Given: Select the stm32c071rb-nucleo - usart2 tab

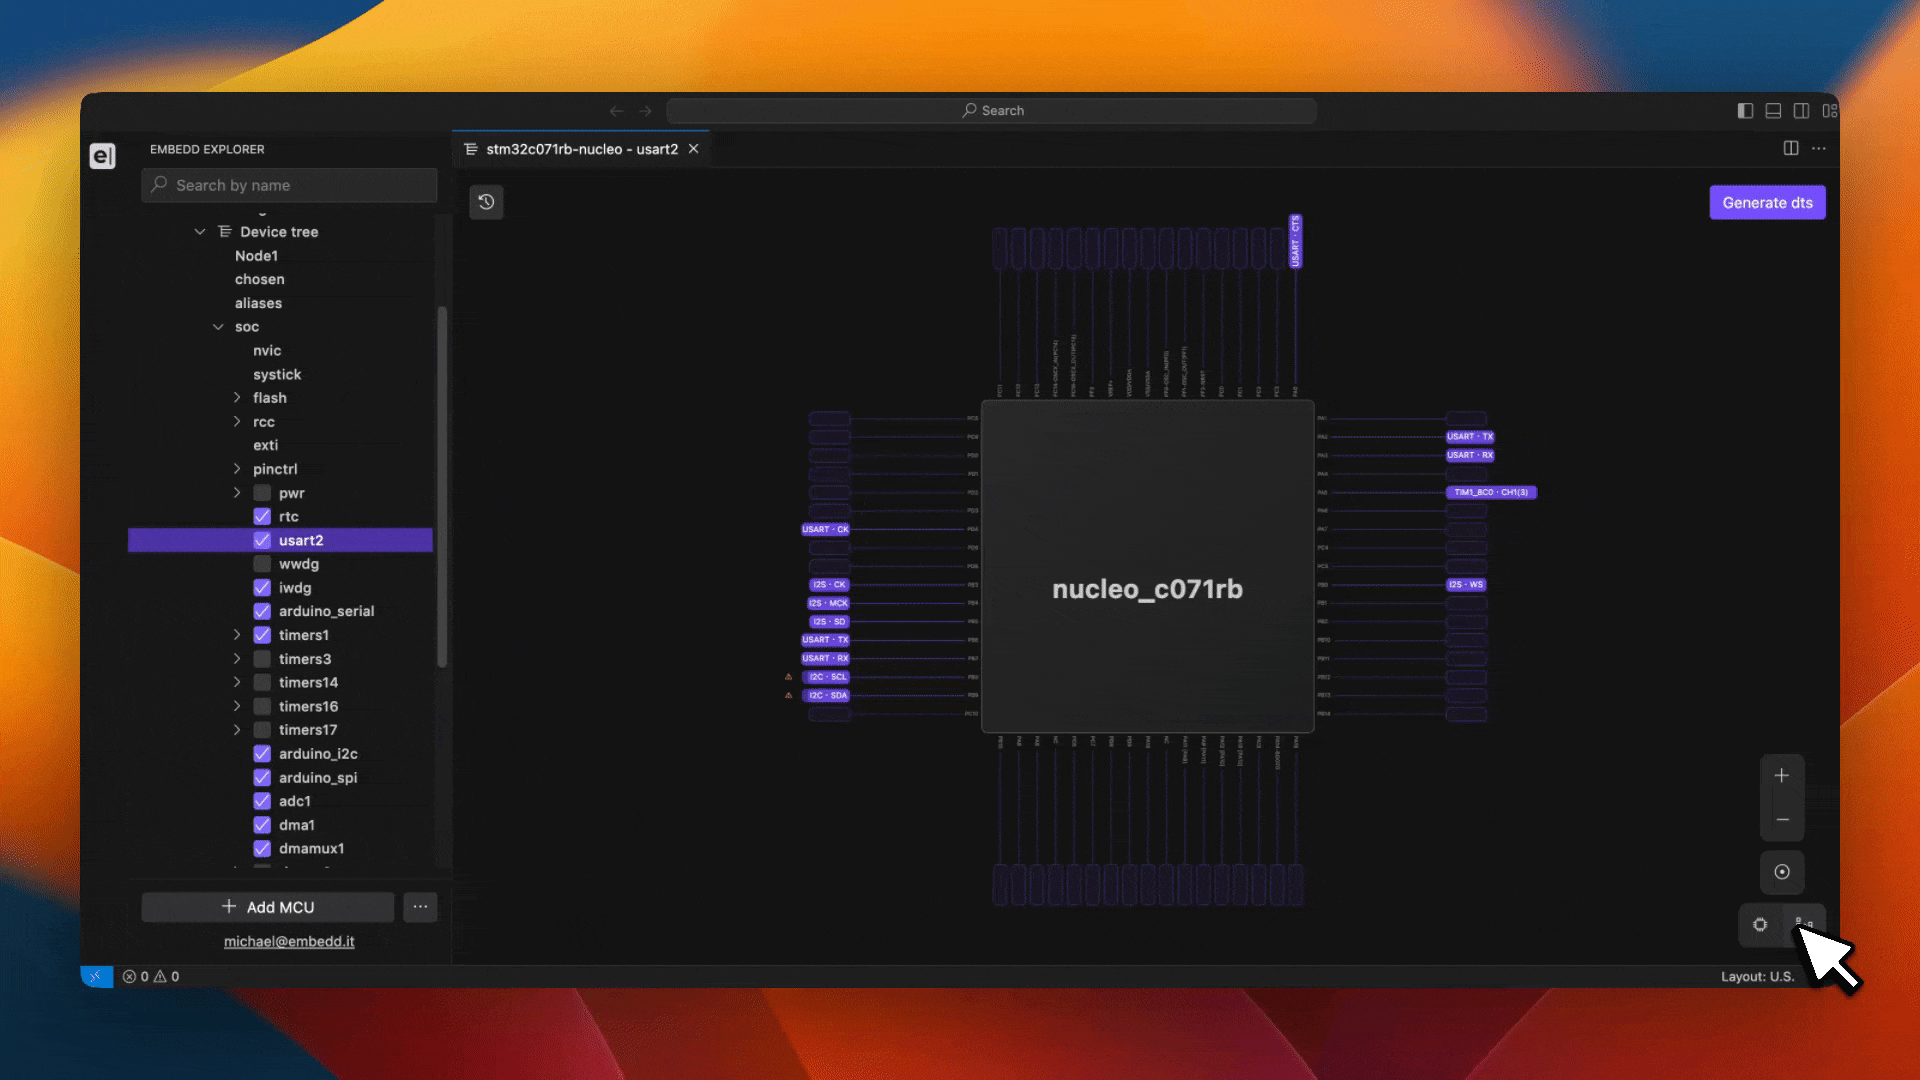Looking at the screenshot, I should point(581,149).
